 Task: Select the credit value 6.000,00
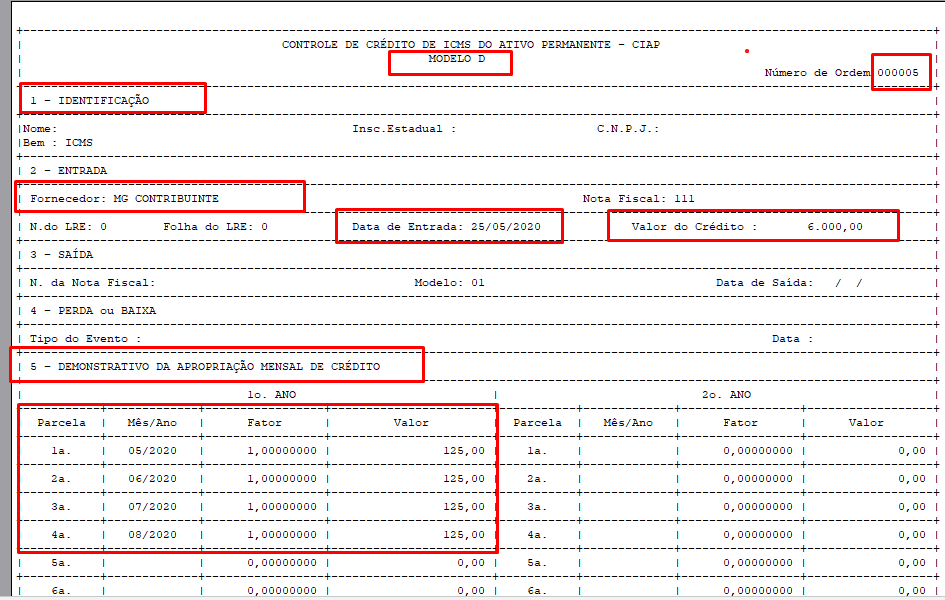pos(835,227)
